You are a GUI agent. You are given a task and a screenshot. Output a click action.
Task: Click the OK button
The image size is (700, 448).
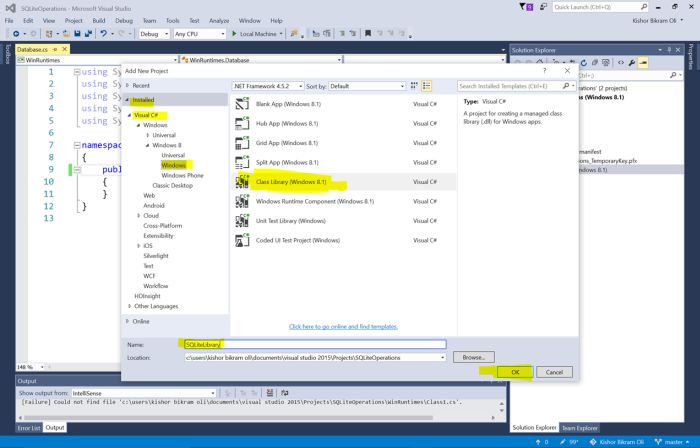tap(515, 372)
